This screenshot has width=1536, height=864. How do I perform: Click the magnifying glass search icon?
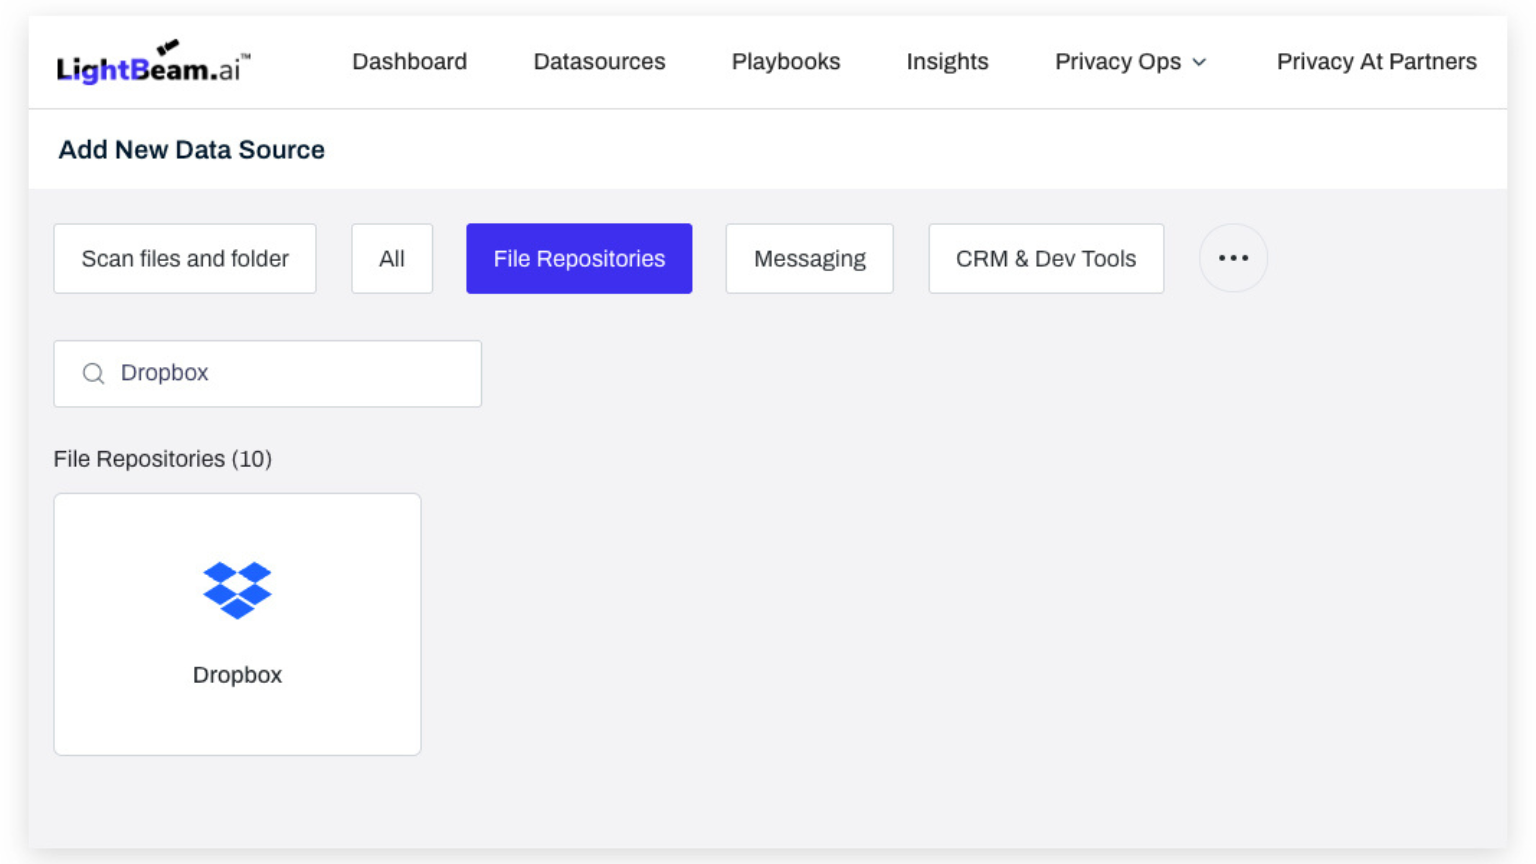94,374
